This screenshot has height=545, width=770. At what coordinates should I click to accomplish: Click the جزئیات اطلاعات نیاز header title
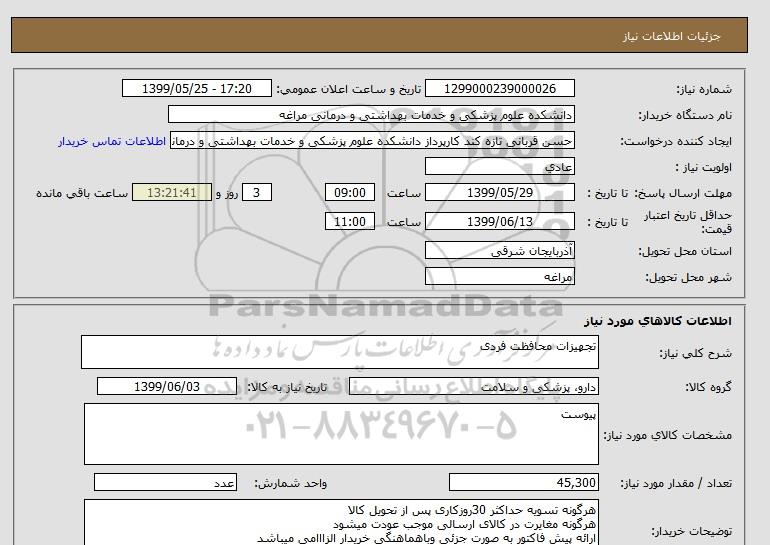pyautogui.click(x=672, y=36)
